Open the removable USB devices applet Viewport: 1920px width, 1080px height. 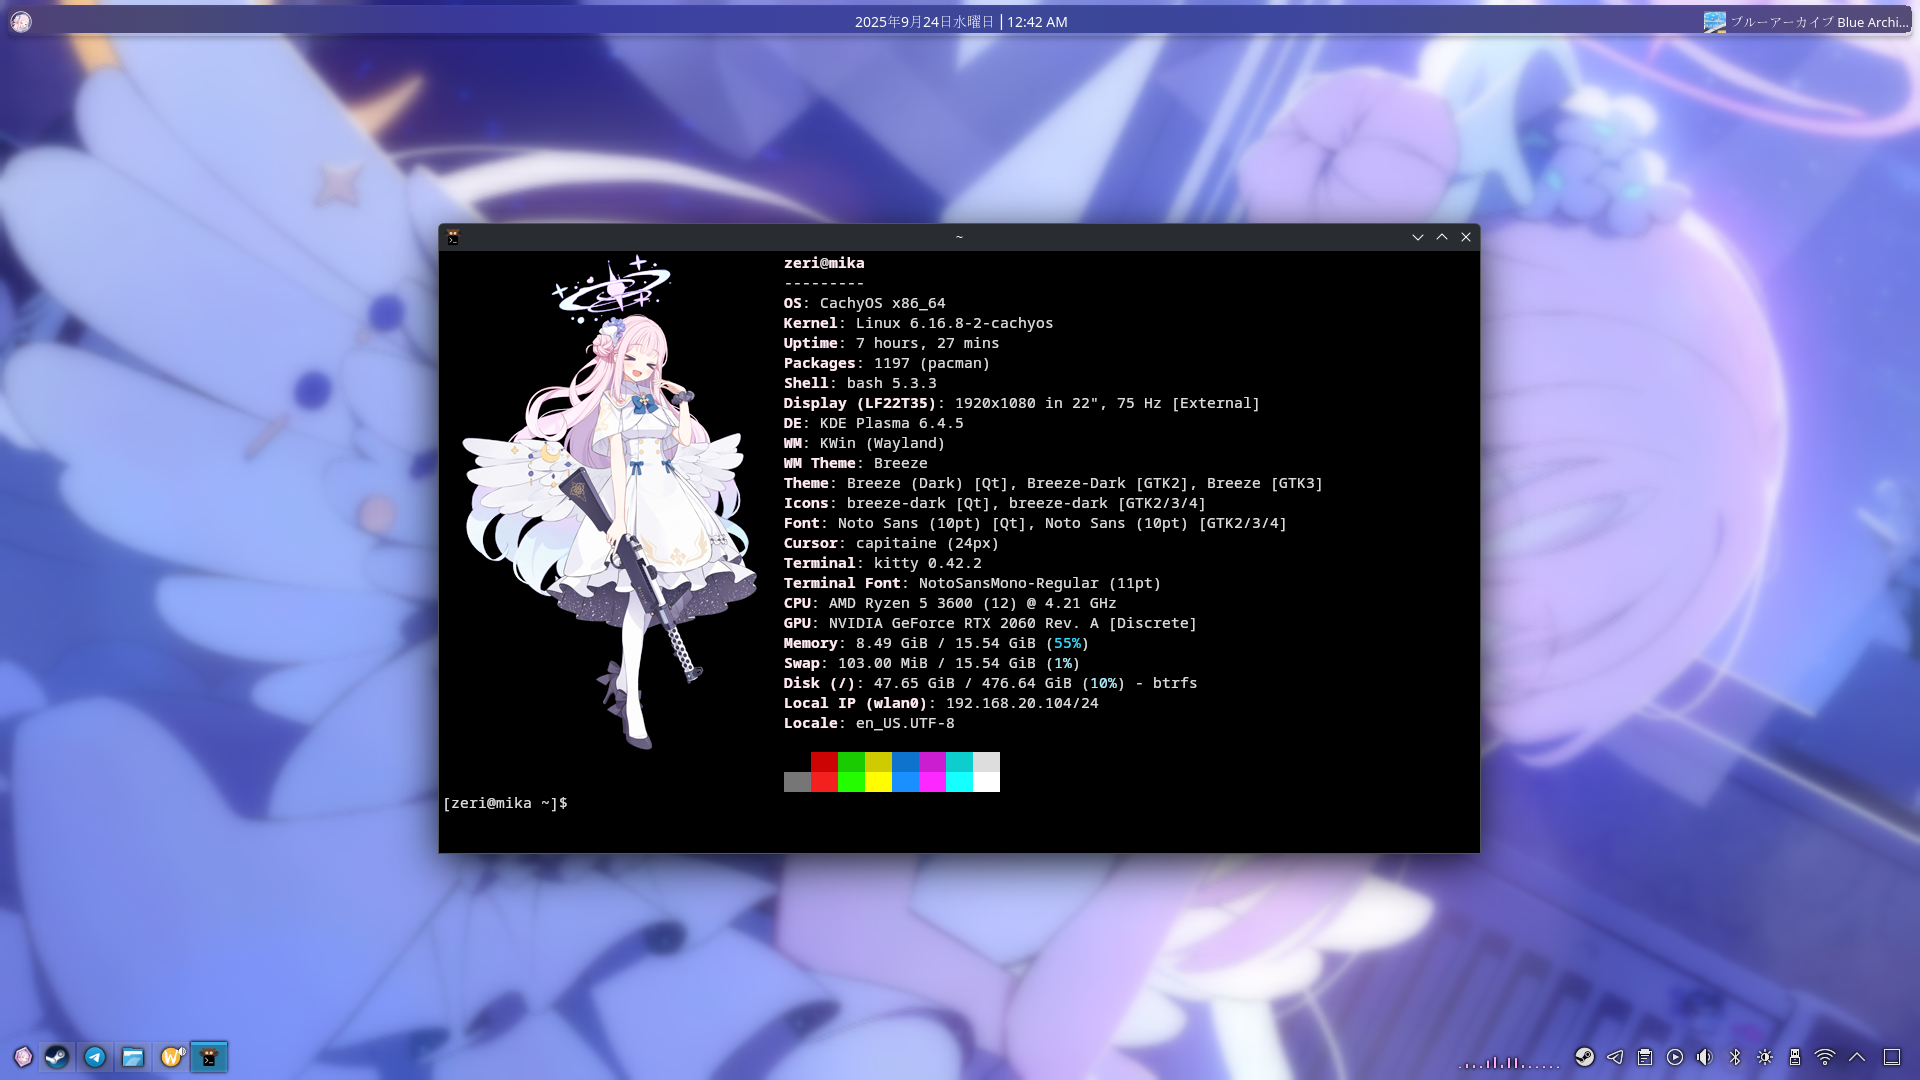[1795, 1057]
